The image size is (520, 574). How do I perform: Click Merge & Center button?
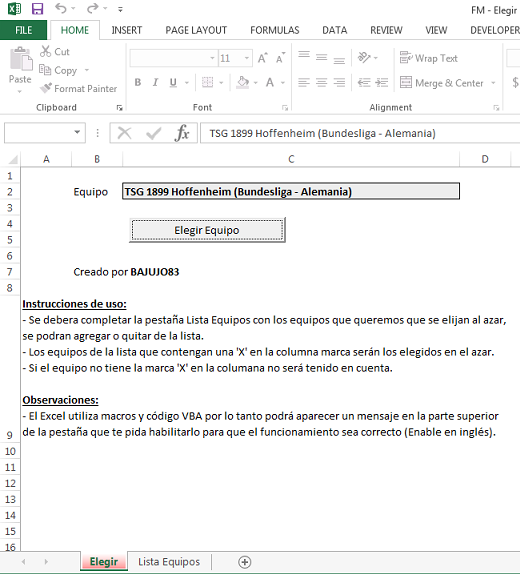442,83
